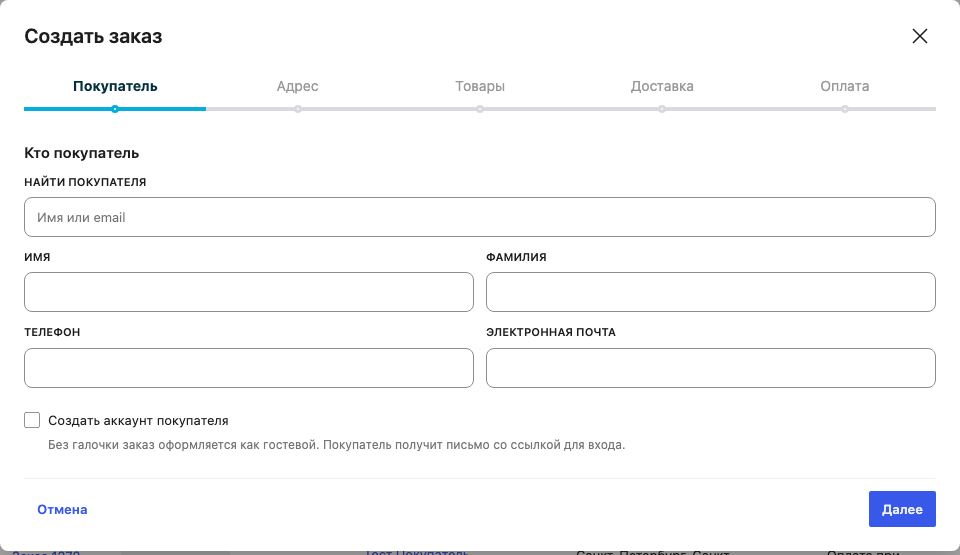Click into the Фамилия input field

(711, 292)
